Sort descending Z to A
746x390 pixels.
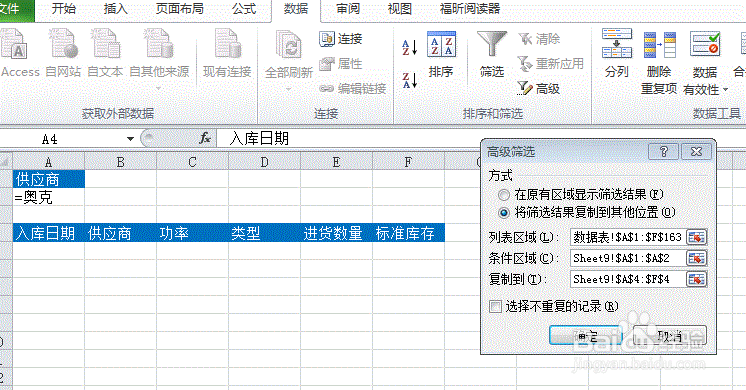click(409, 80)
